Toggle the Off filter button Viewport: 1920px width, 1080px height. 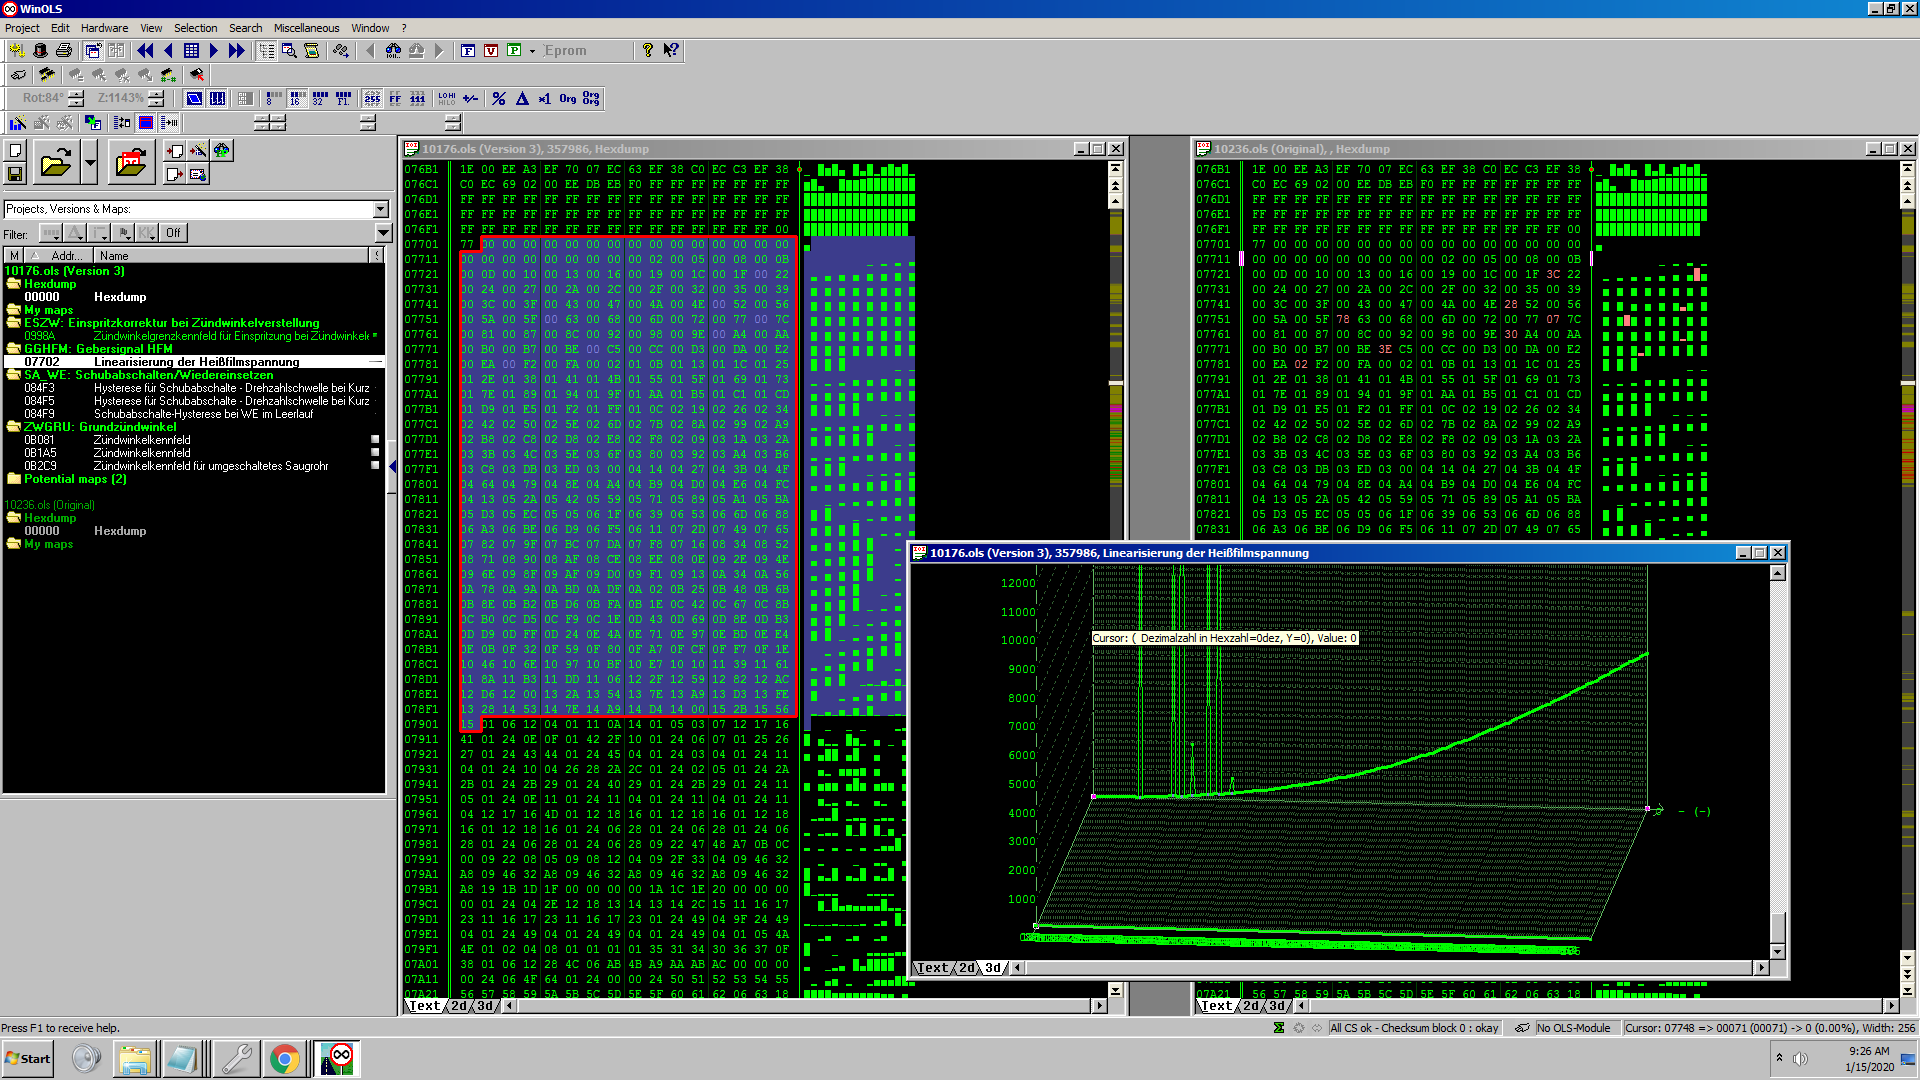point(173,233)
